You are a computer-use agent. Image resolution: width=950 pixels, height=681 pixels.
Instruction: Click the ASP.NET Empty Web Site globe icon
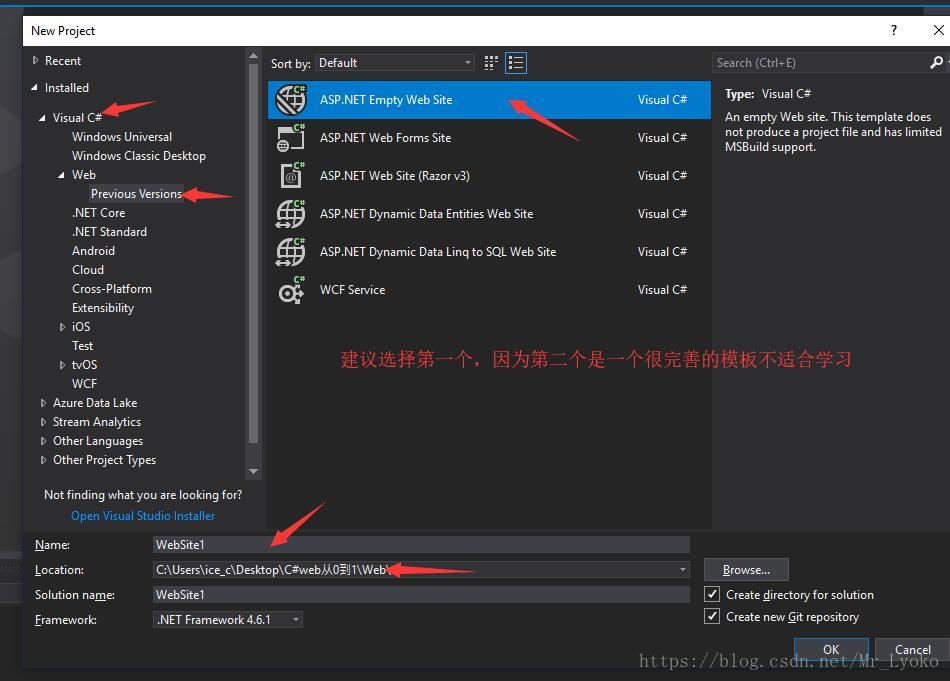coord(291,100)
